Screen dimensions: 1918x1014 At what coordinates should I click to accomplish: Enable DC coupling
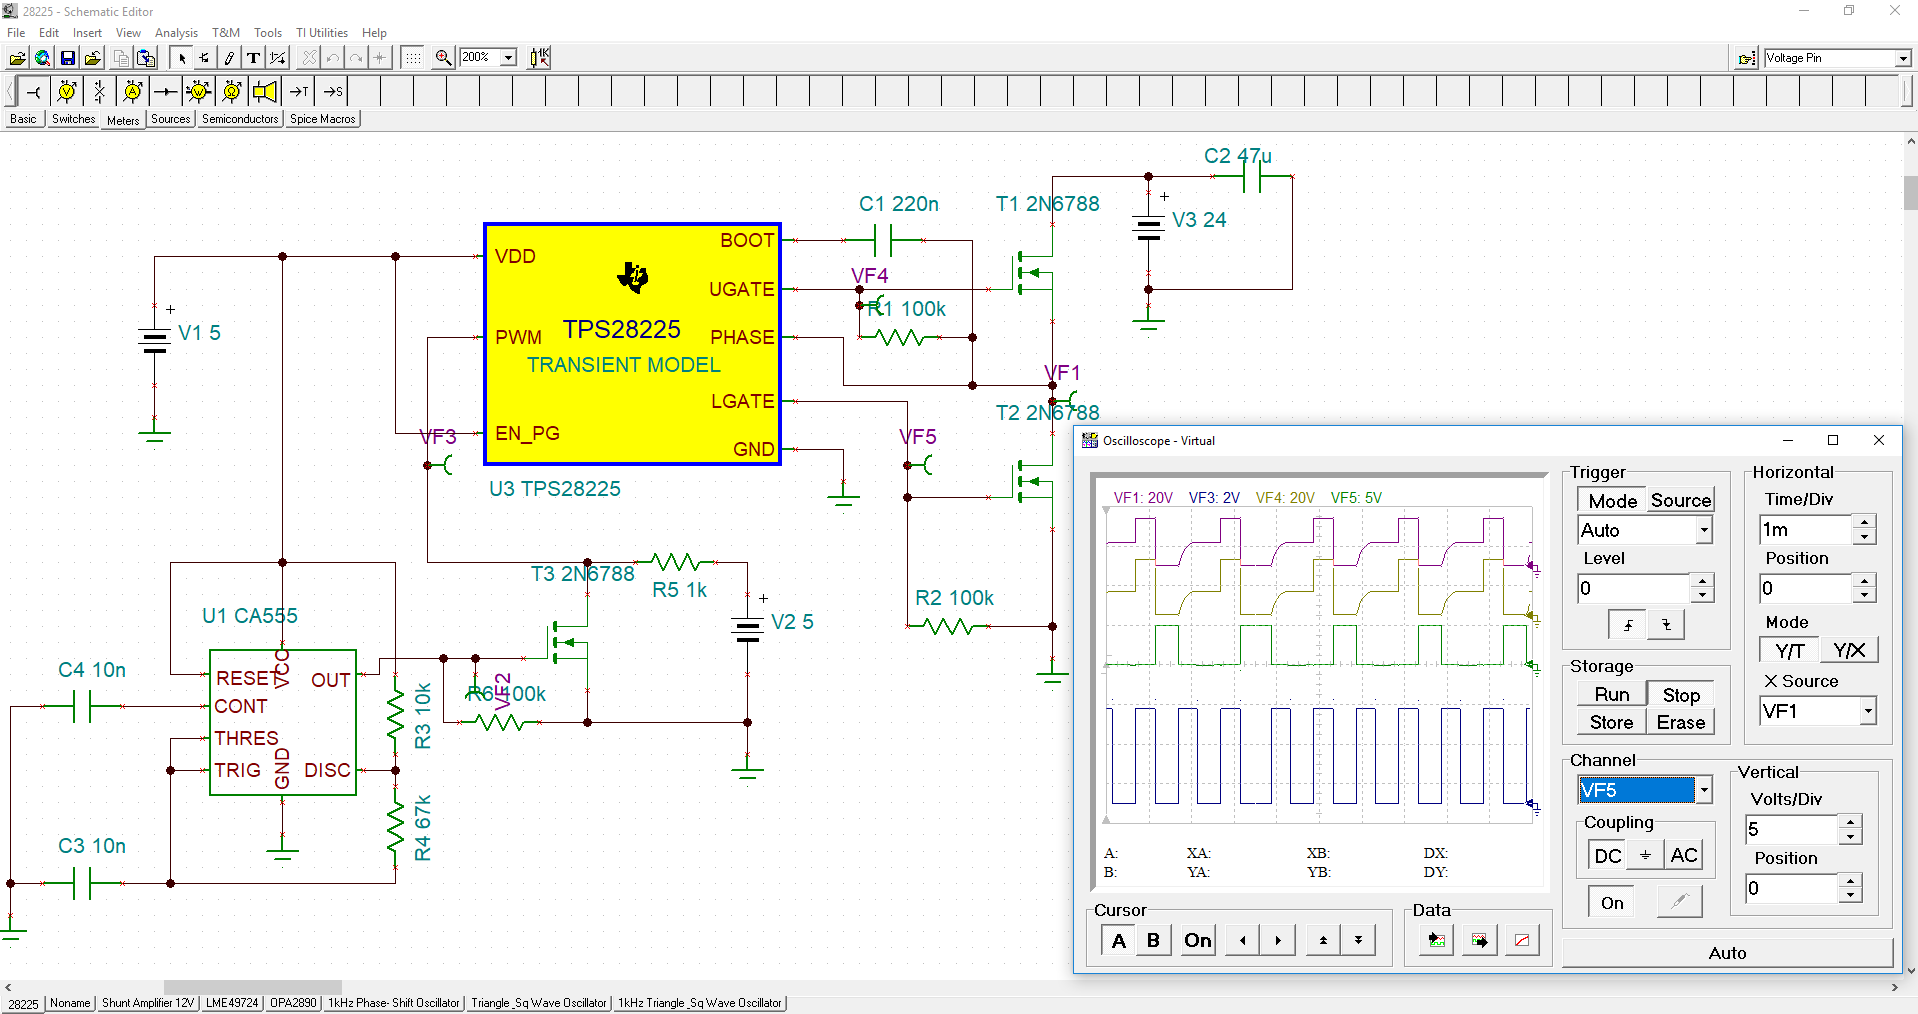point(1607,856)
